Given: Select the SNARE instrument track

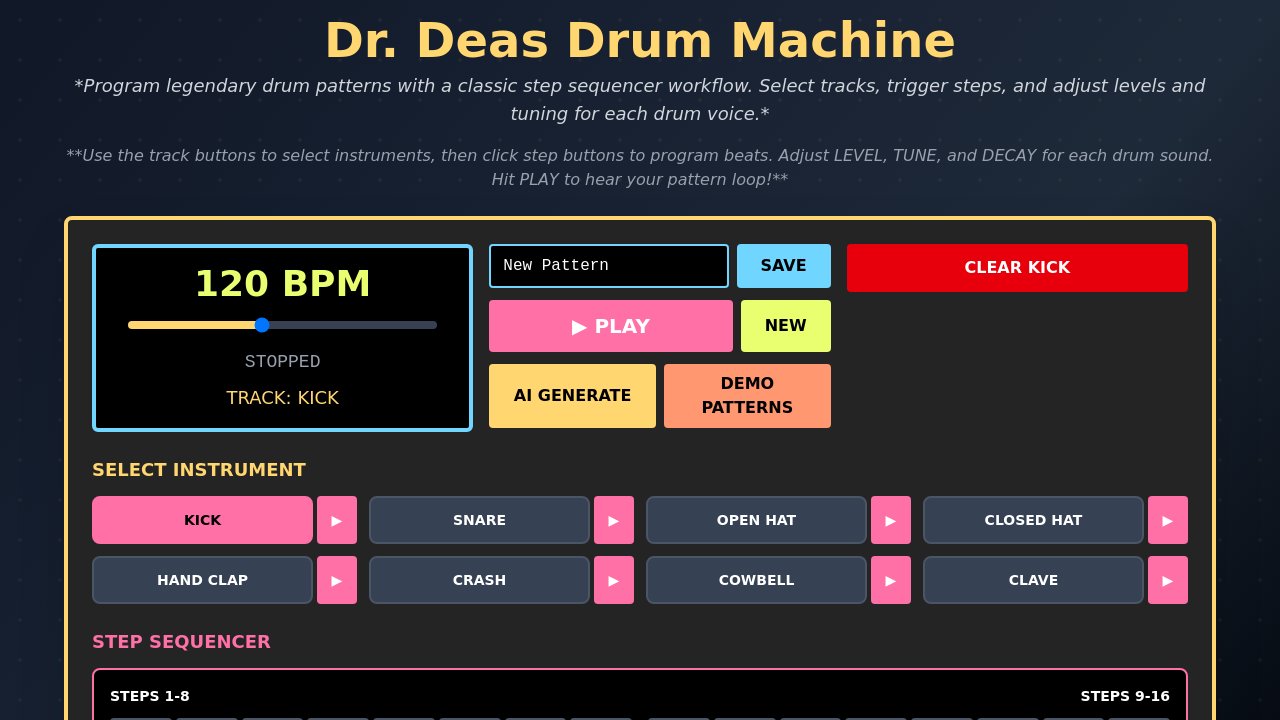Looking at the screenshot, I should point(479,520).
